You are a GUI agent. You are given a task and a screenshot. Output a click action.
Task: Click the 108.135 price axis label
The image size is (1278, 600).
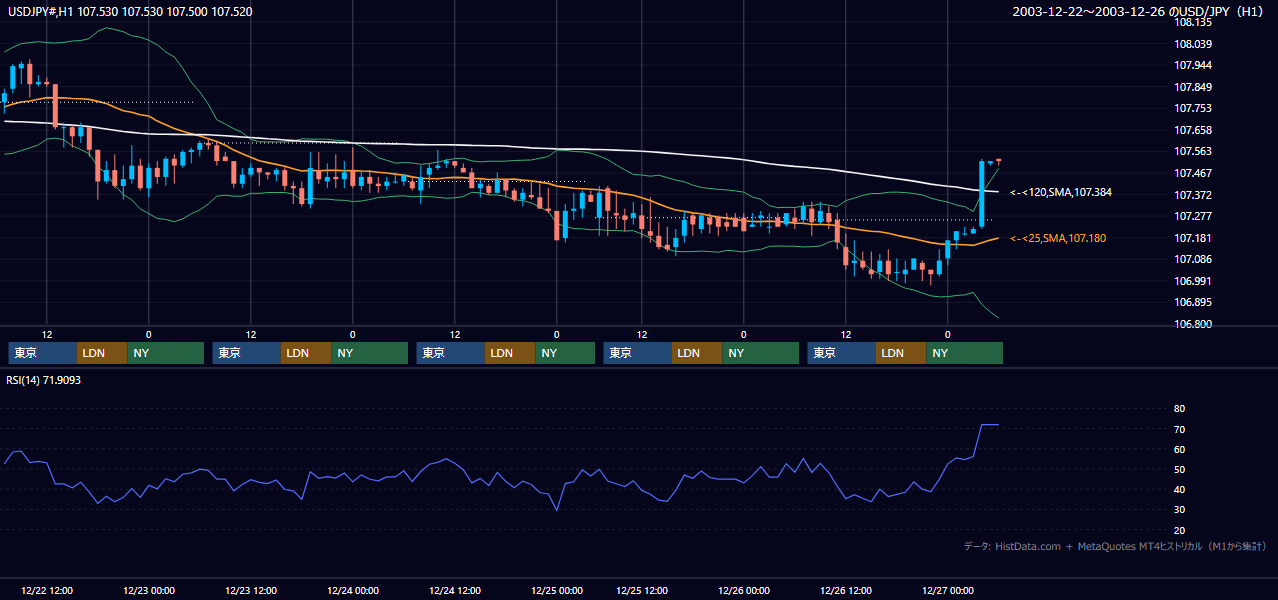1194,22
